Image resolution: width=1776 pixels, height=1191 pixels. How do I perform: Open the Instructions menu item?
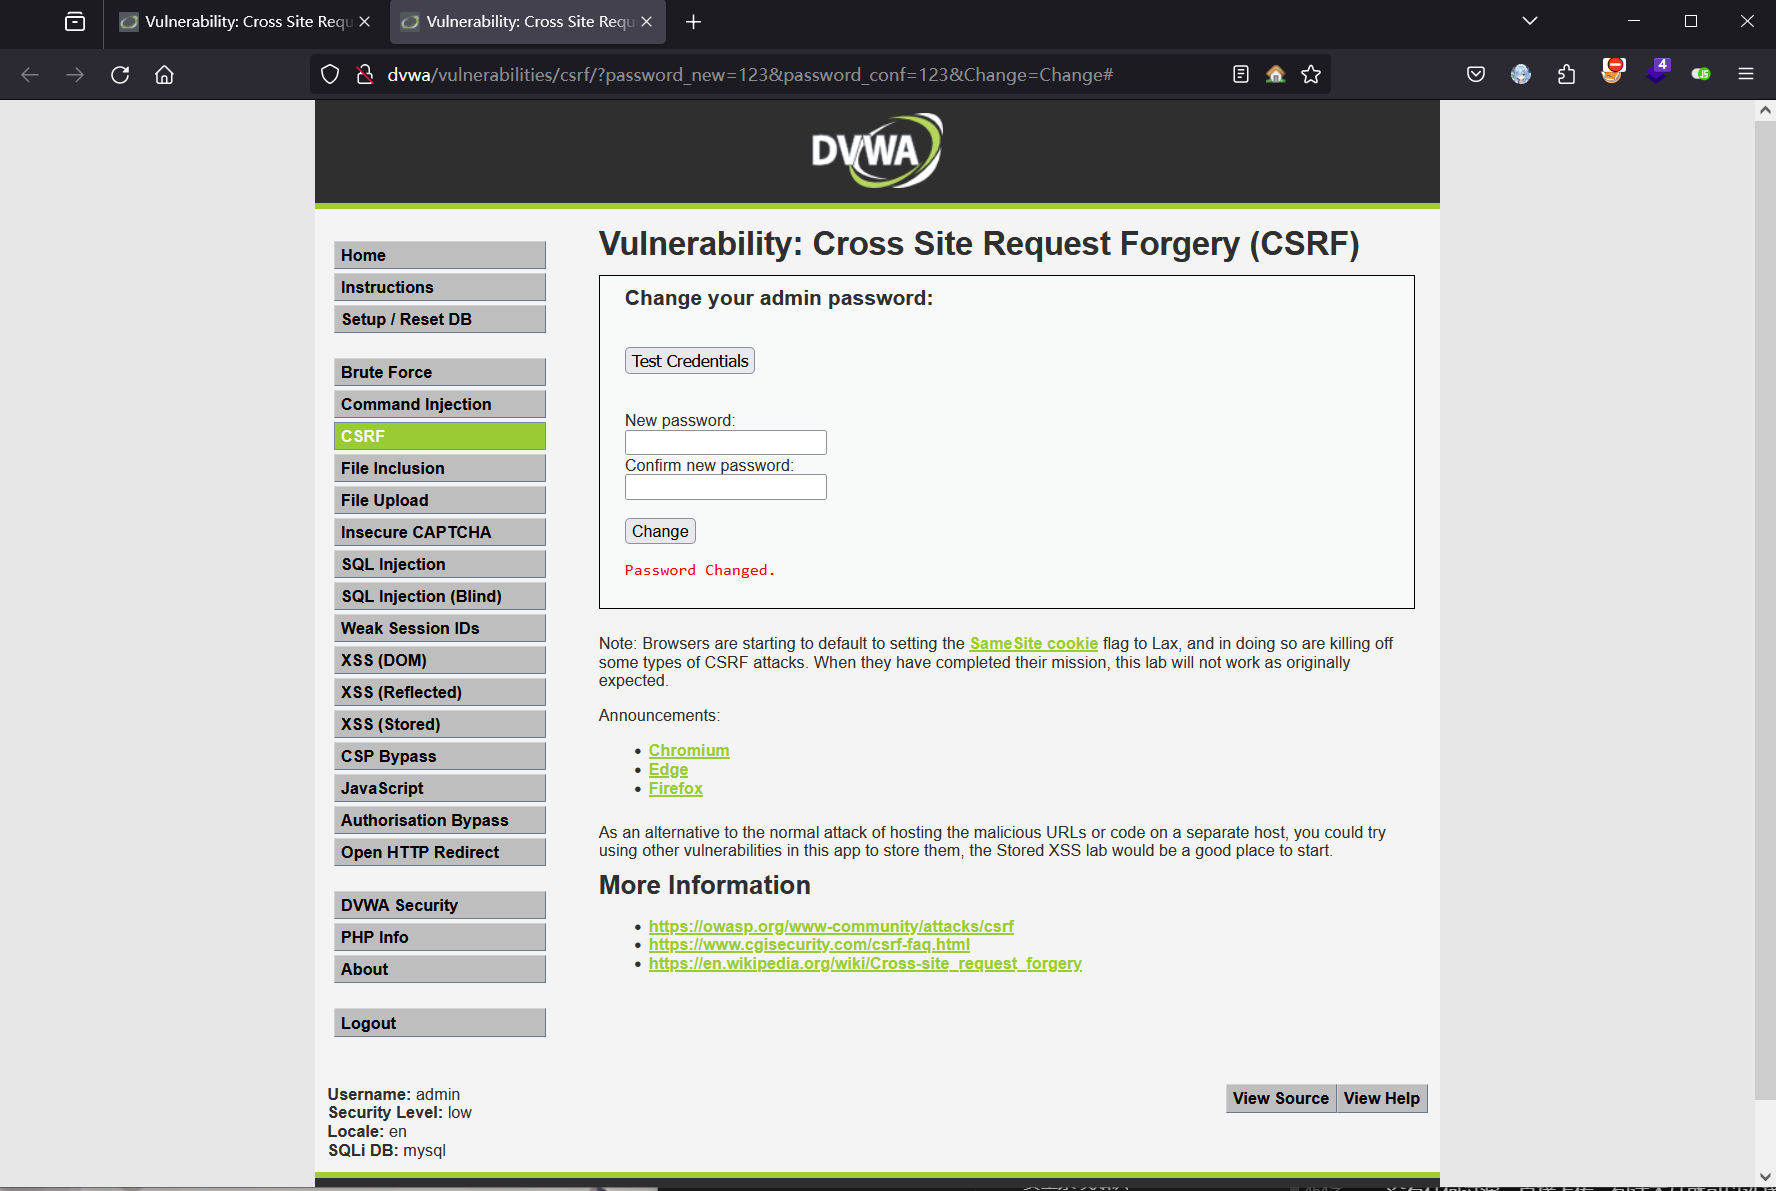tap(440, 287)
